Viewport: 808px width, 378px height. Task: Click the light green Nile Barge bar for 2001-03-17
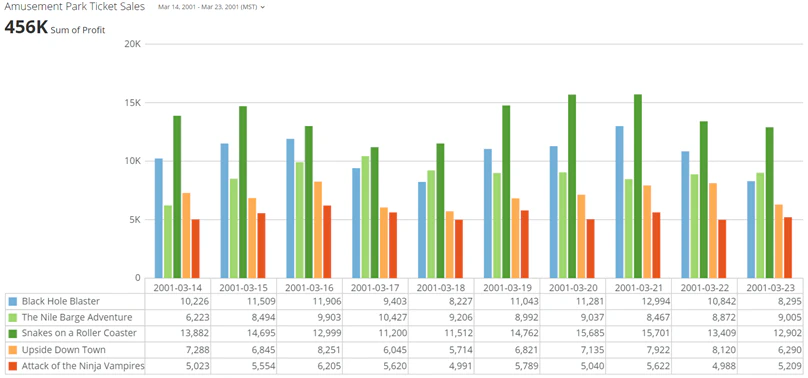(365, 217)
